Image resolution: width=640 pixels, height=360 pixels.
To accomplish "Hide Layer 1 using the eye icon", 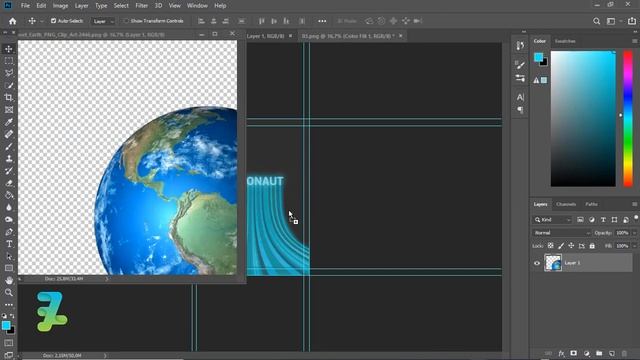I will pyautogui.click(x=537, y=263).
